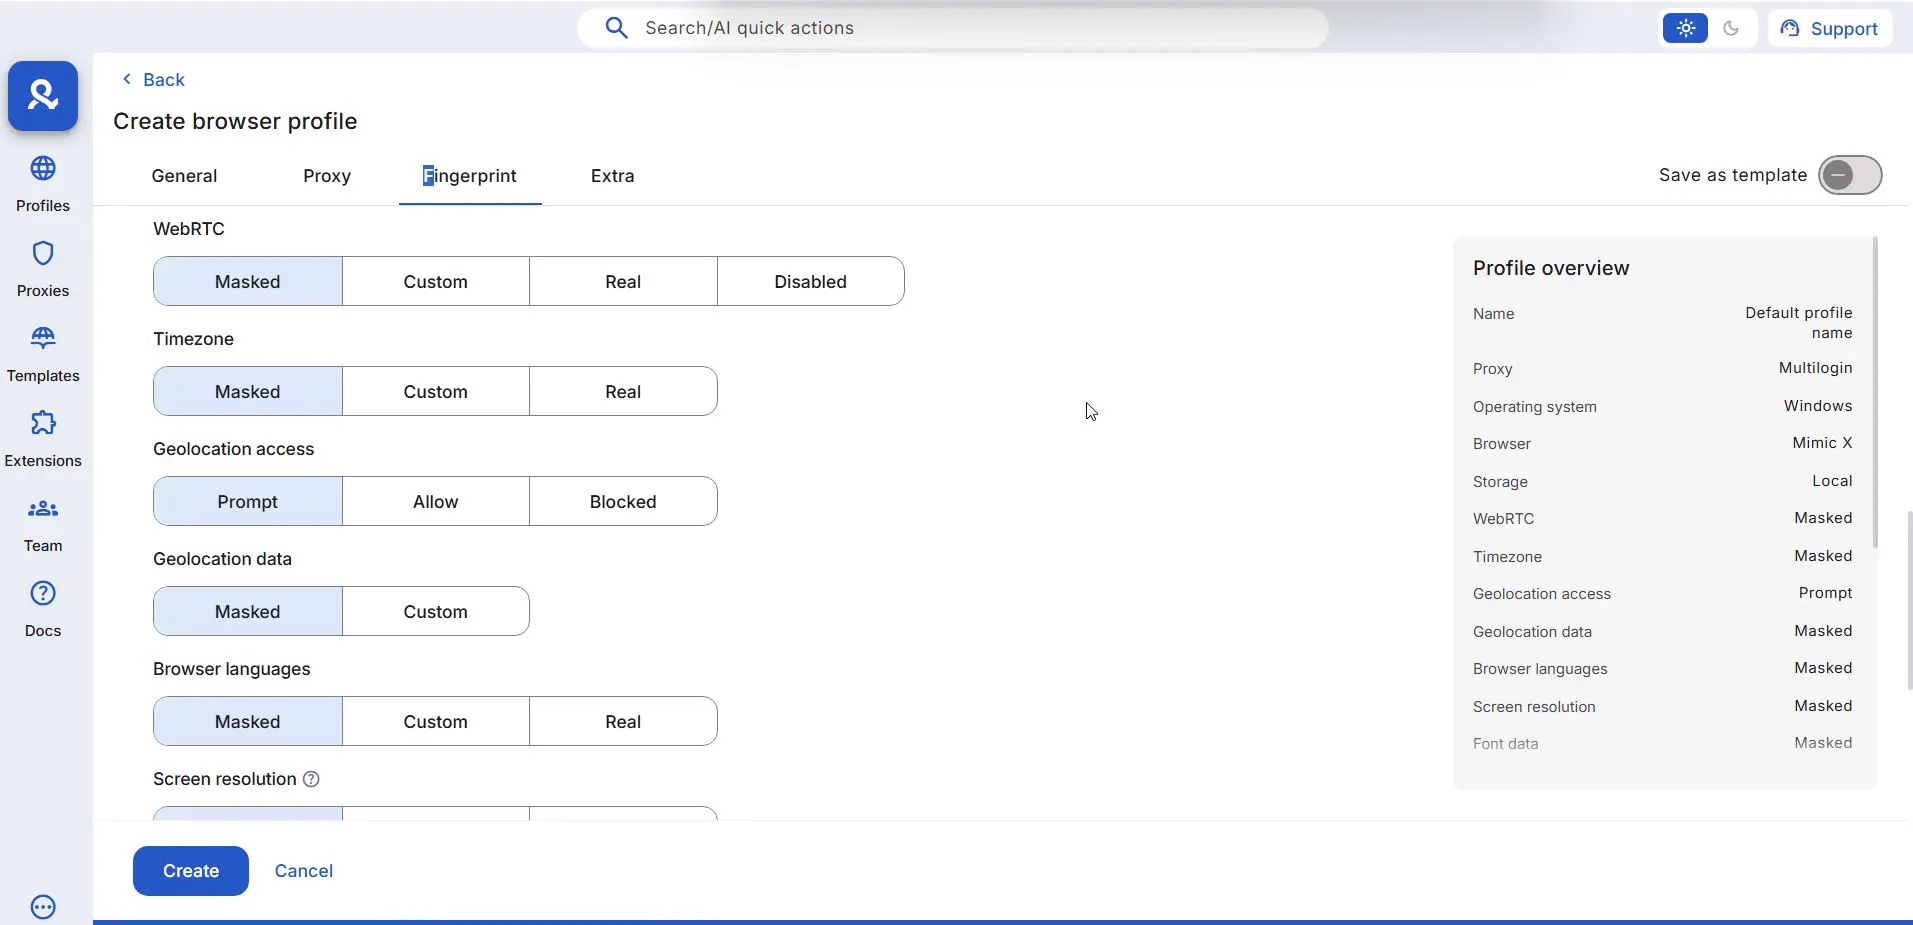The image size is (1913, 925).
Task: Click the 'Prompt' overview value
Action: coord(1825,593)
